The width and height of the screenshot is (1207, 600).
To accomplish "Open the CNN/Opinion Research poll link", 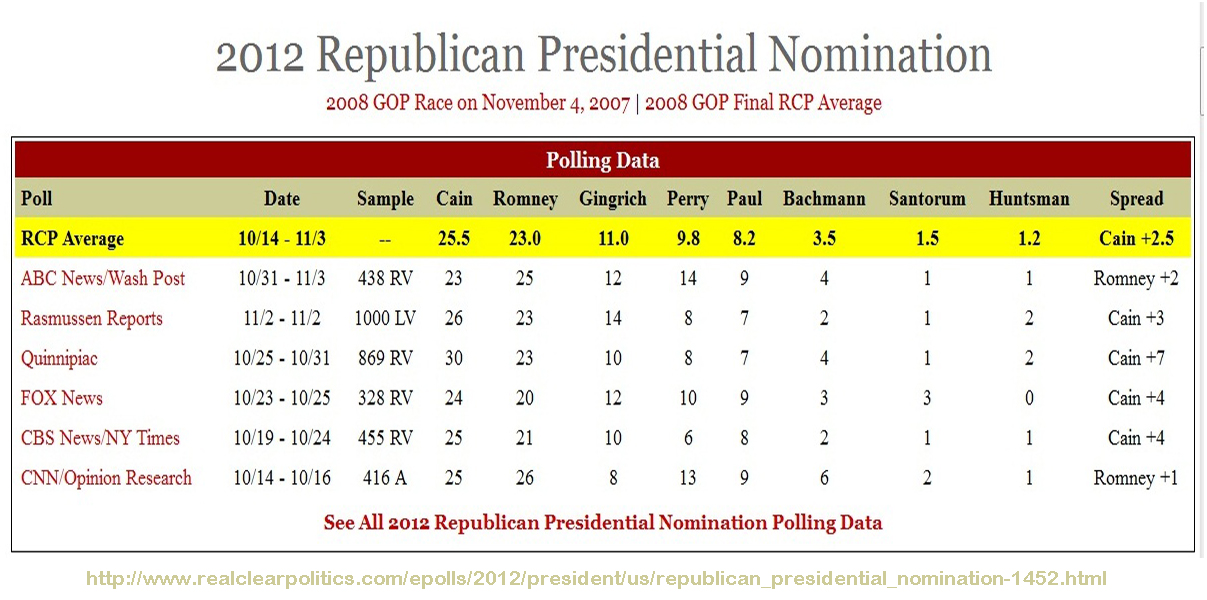I will click(106, 478).
